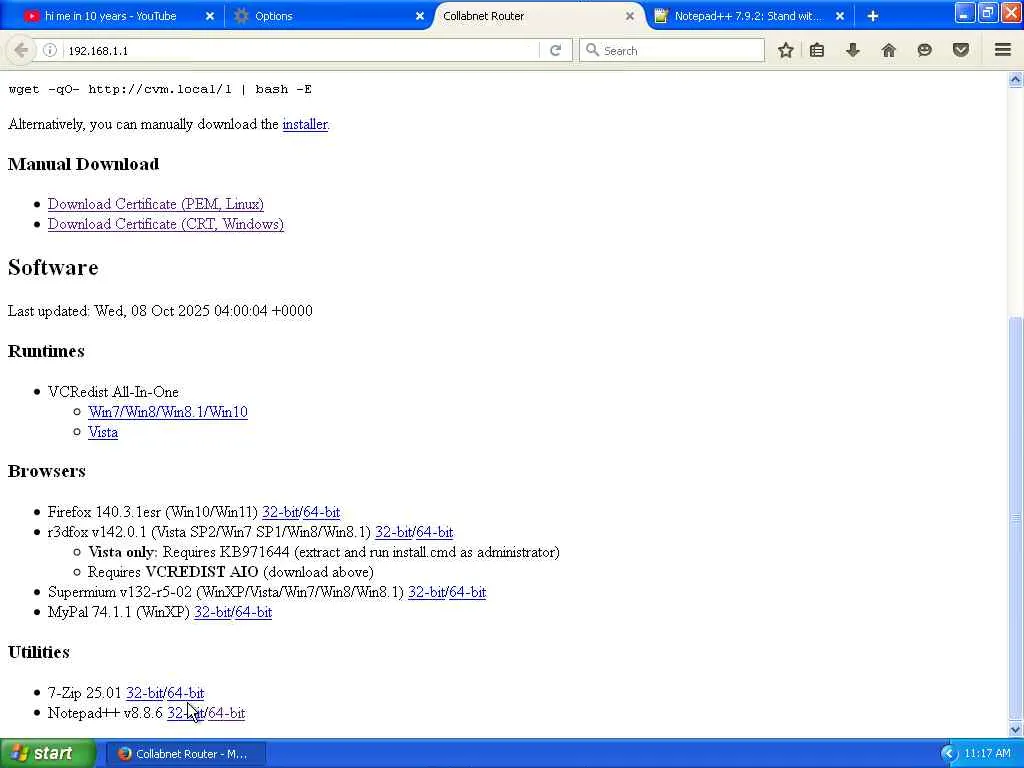Switch to the Notepad++ 7.9.2 tab
This screenshot has width=1024, height=768.
click(748, 16)
